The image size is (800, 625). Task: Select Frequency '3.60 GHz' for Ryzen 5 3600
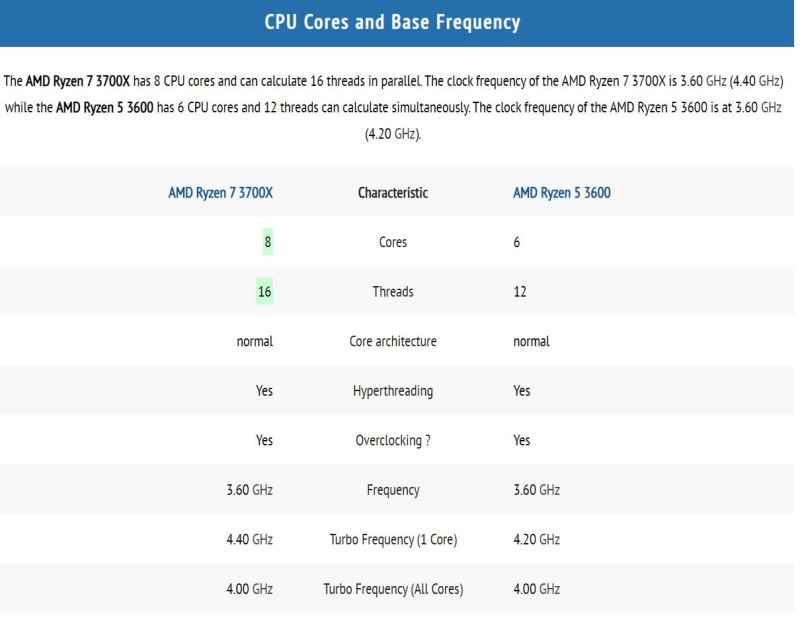pyautogui.click(x=536, y=490)
